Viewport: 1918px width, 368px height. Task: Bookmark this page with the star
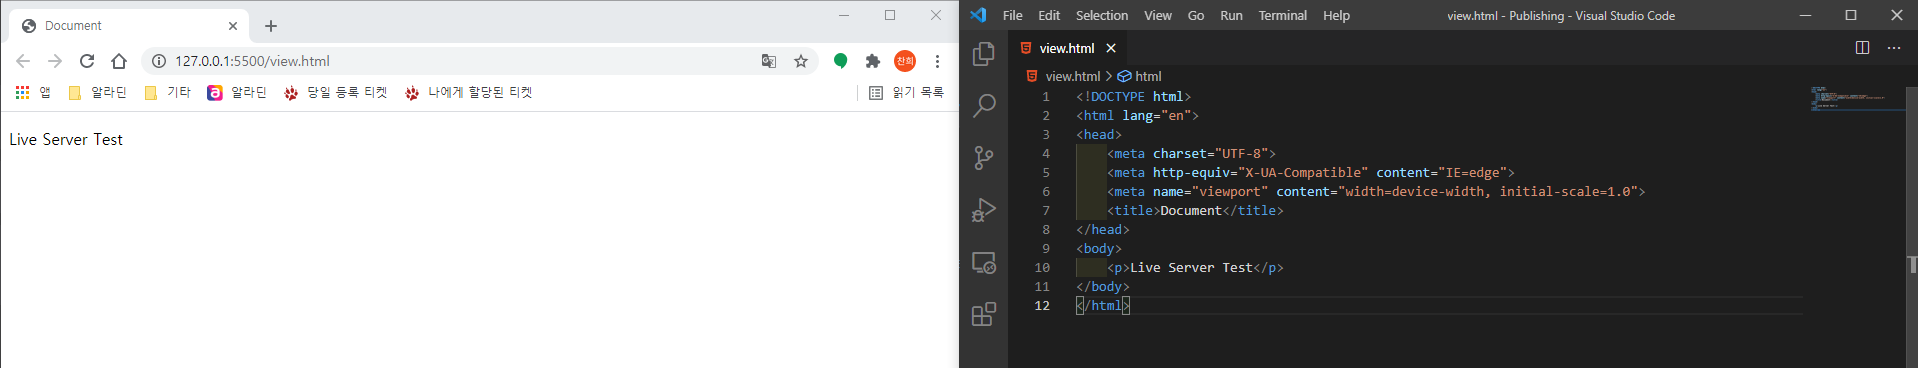pos(801,61)
